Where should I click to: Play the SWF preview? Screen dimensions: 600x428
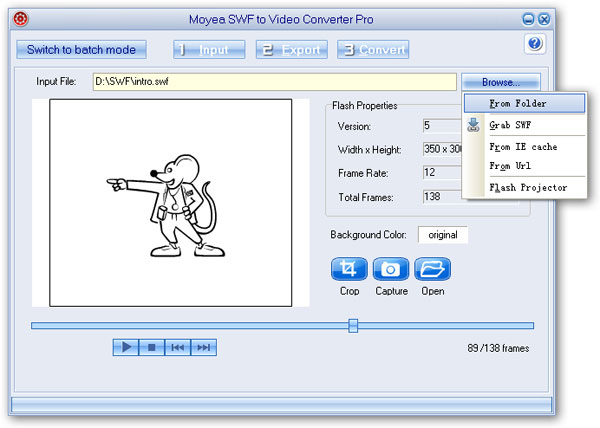[x=126, y=347]
